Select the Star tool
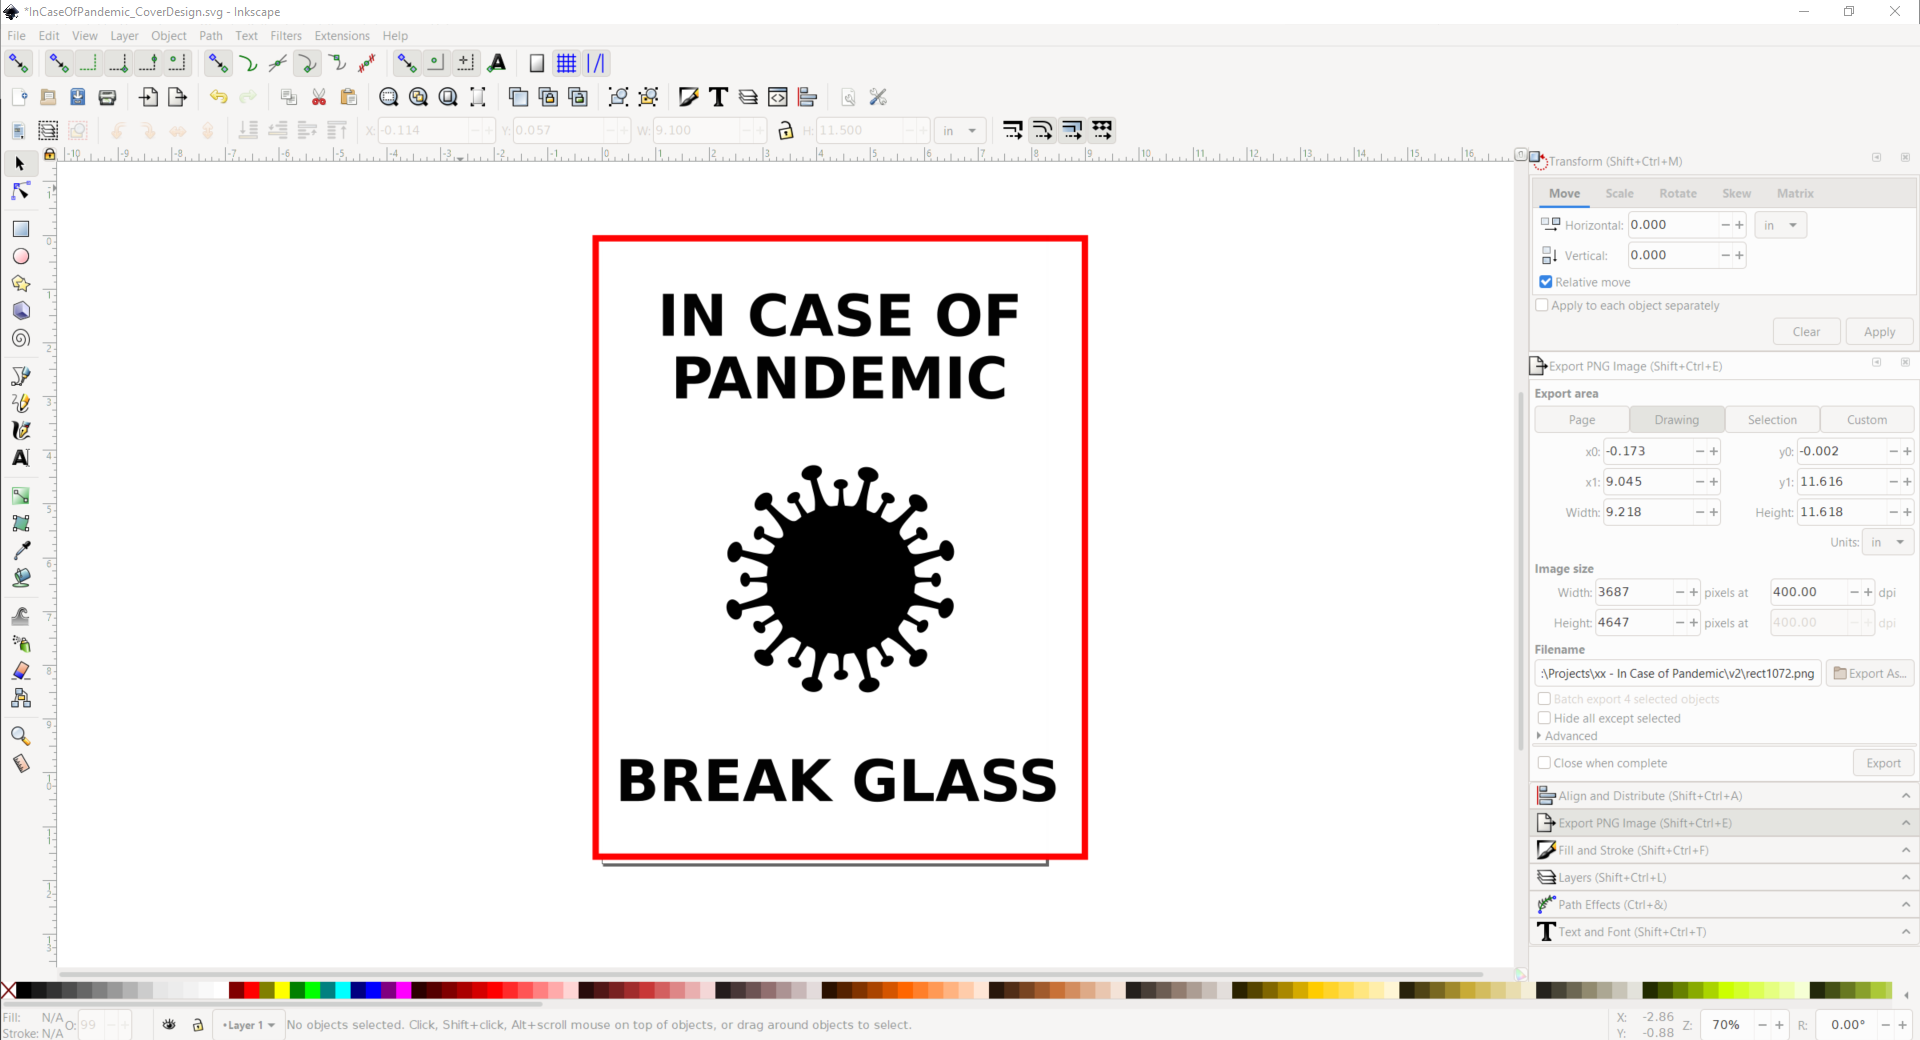The height and width of the screenshot is (1040, 1920). point(20,284)
